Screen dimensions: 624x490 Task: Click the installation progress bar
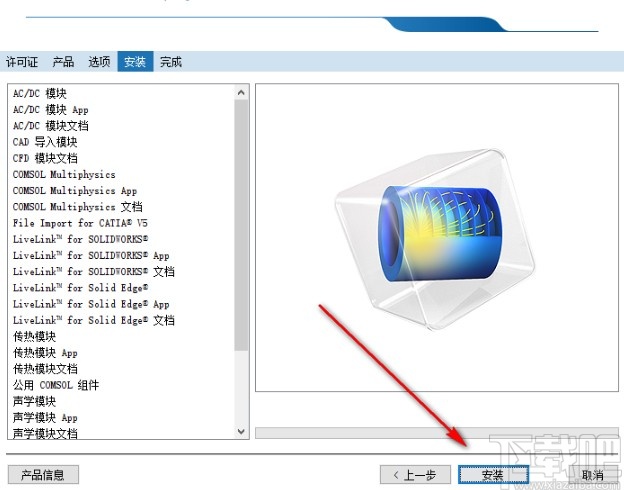437,433
